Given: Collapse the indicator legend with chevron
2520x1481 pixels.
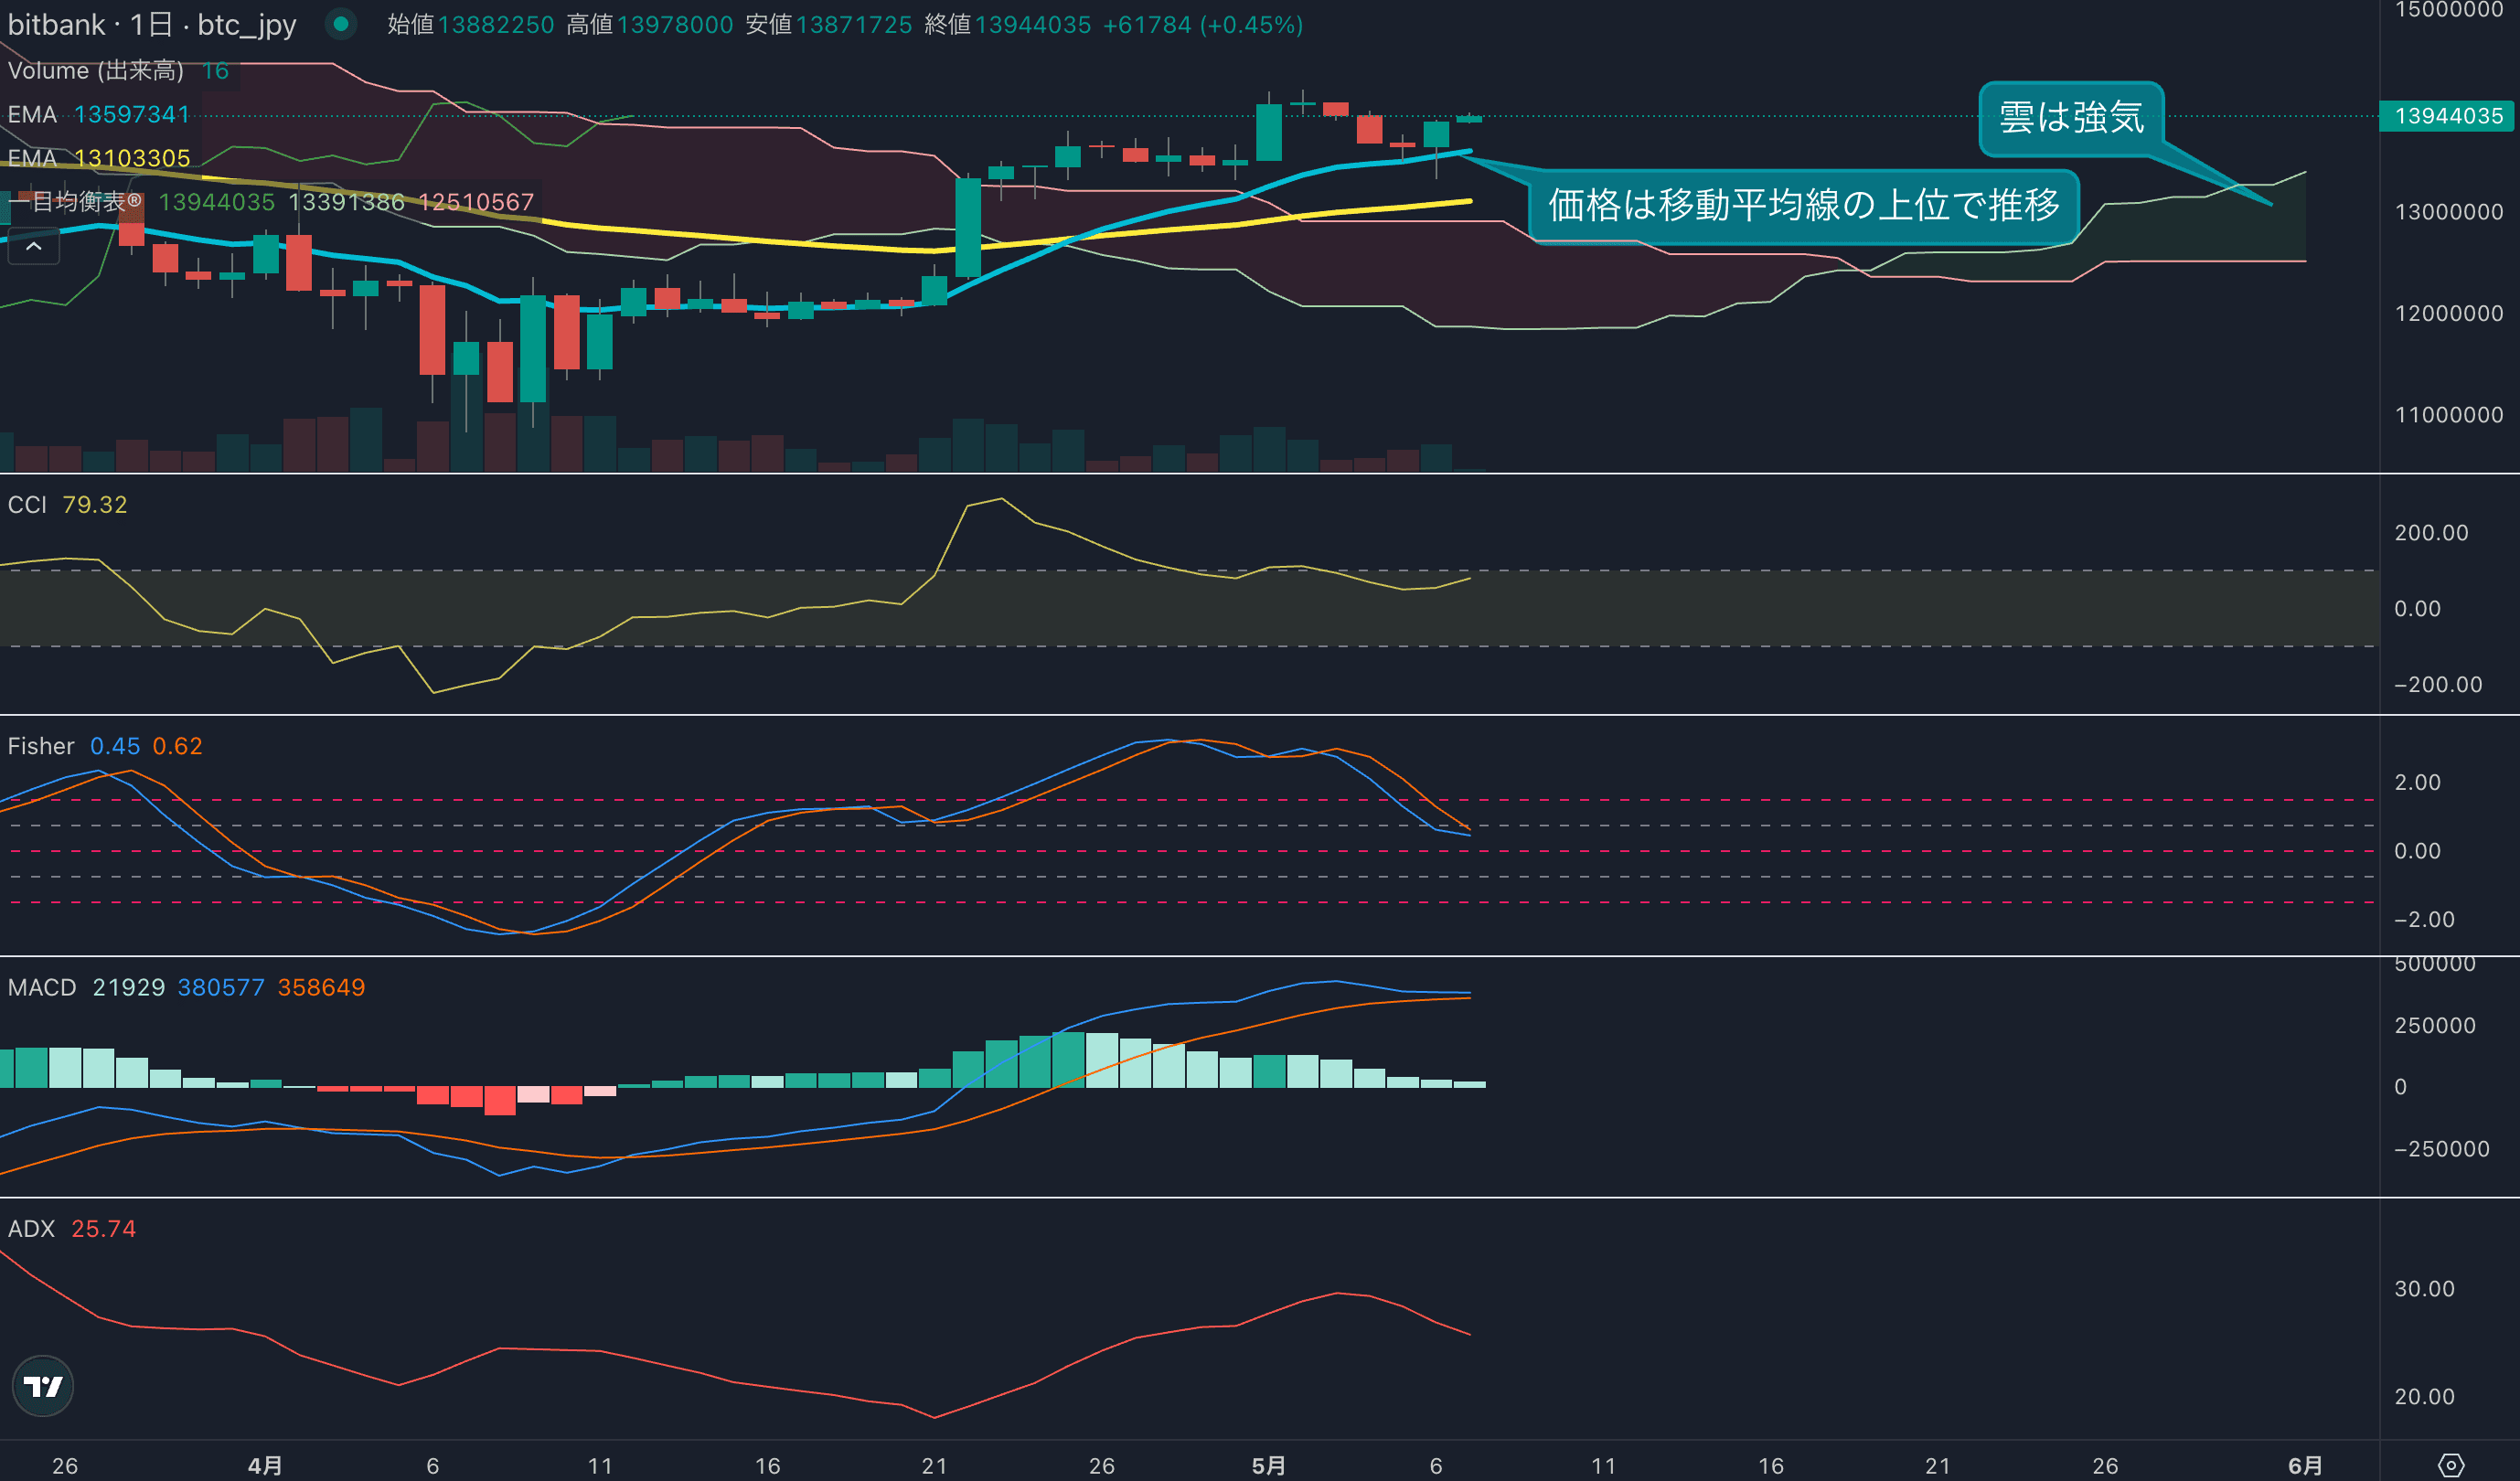Looking at the screenshot, I should [x=34, y=246].
